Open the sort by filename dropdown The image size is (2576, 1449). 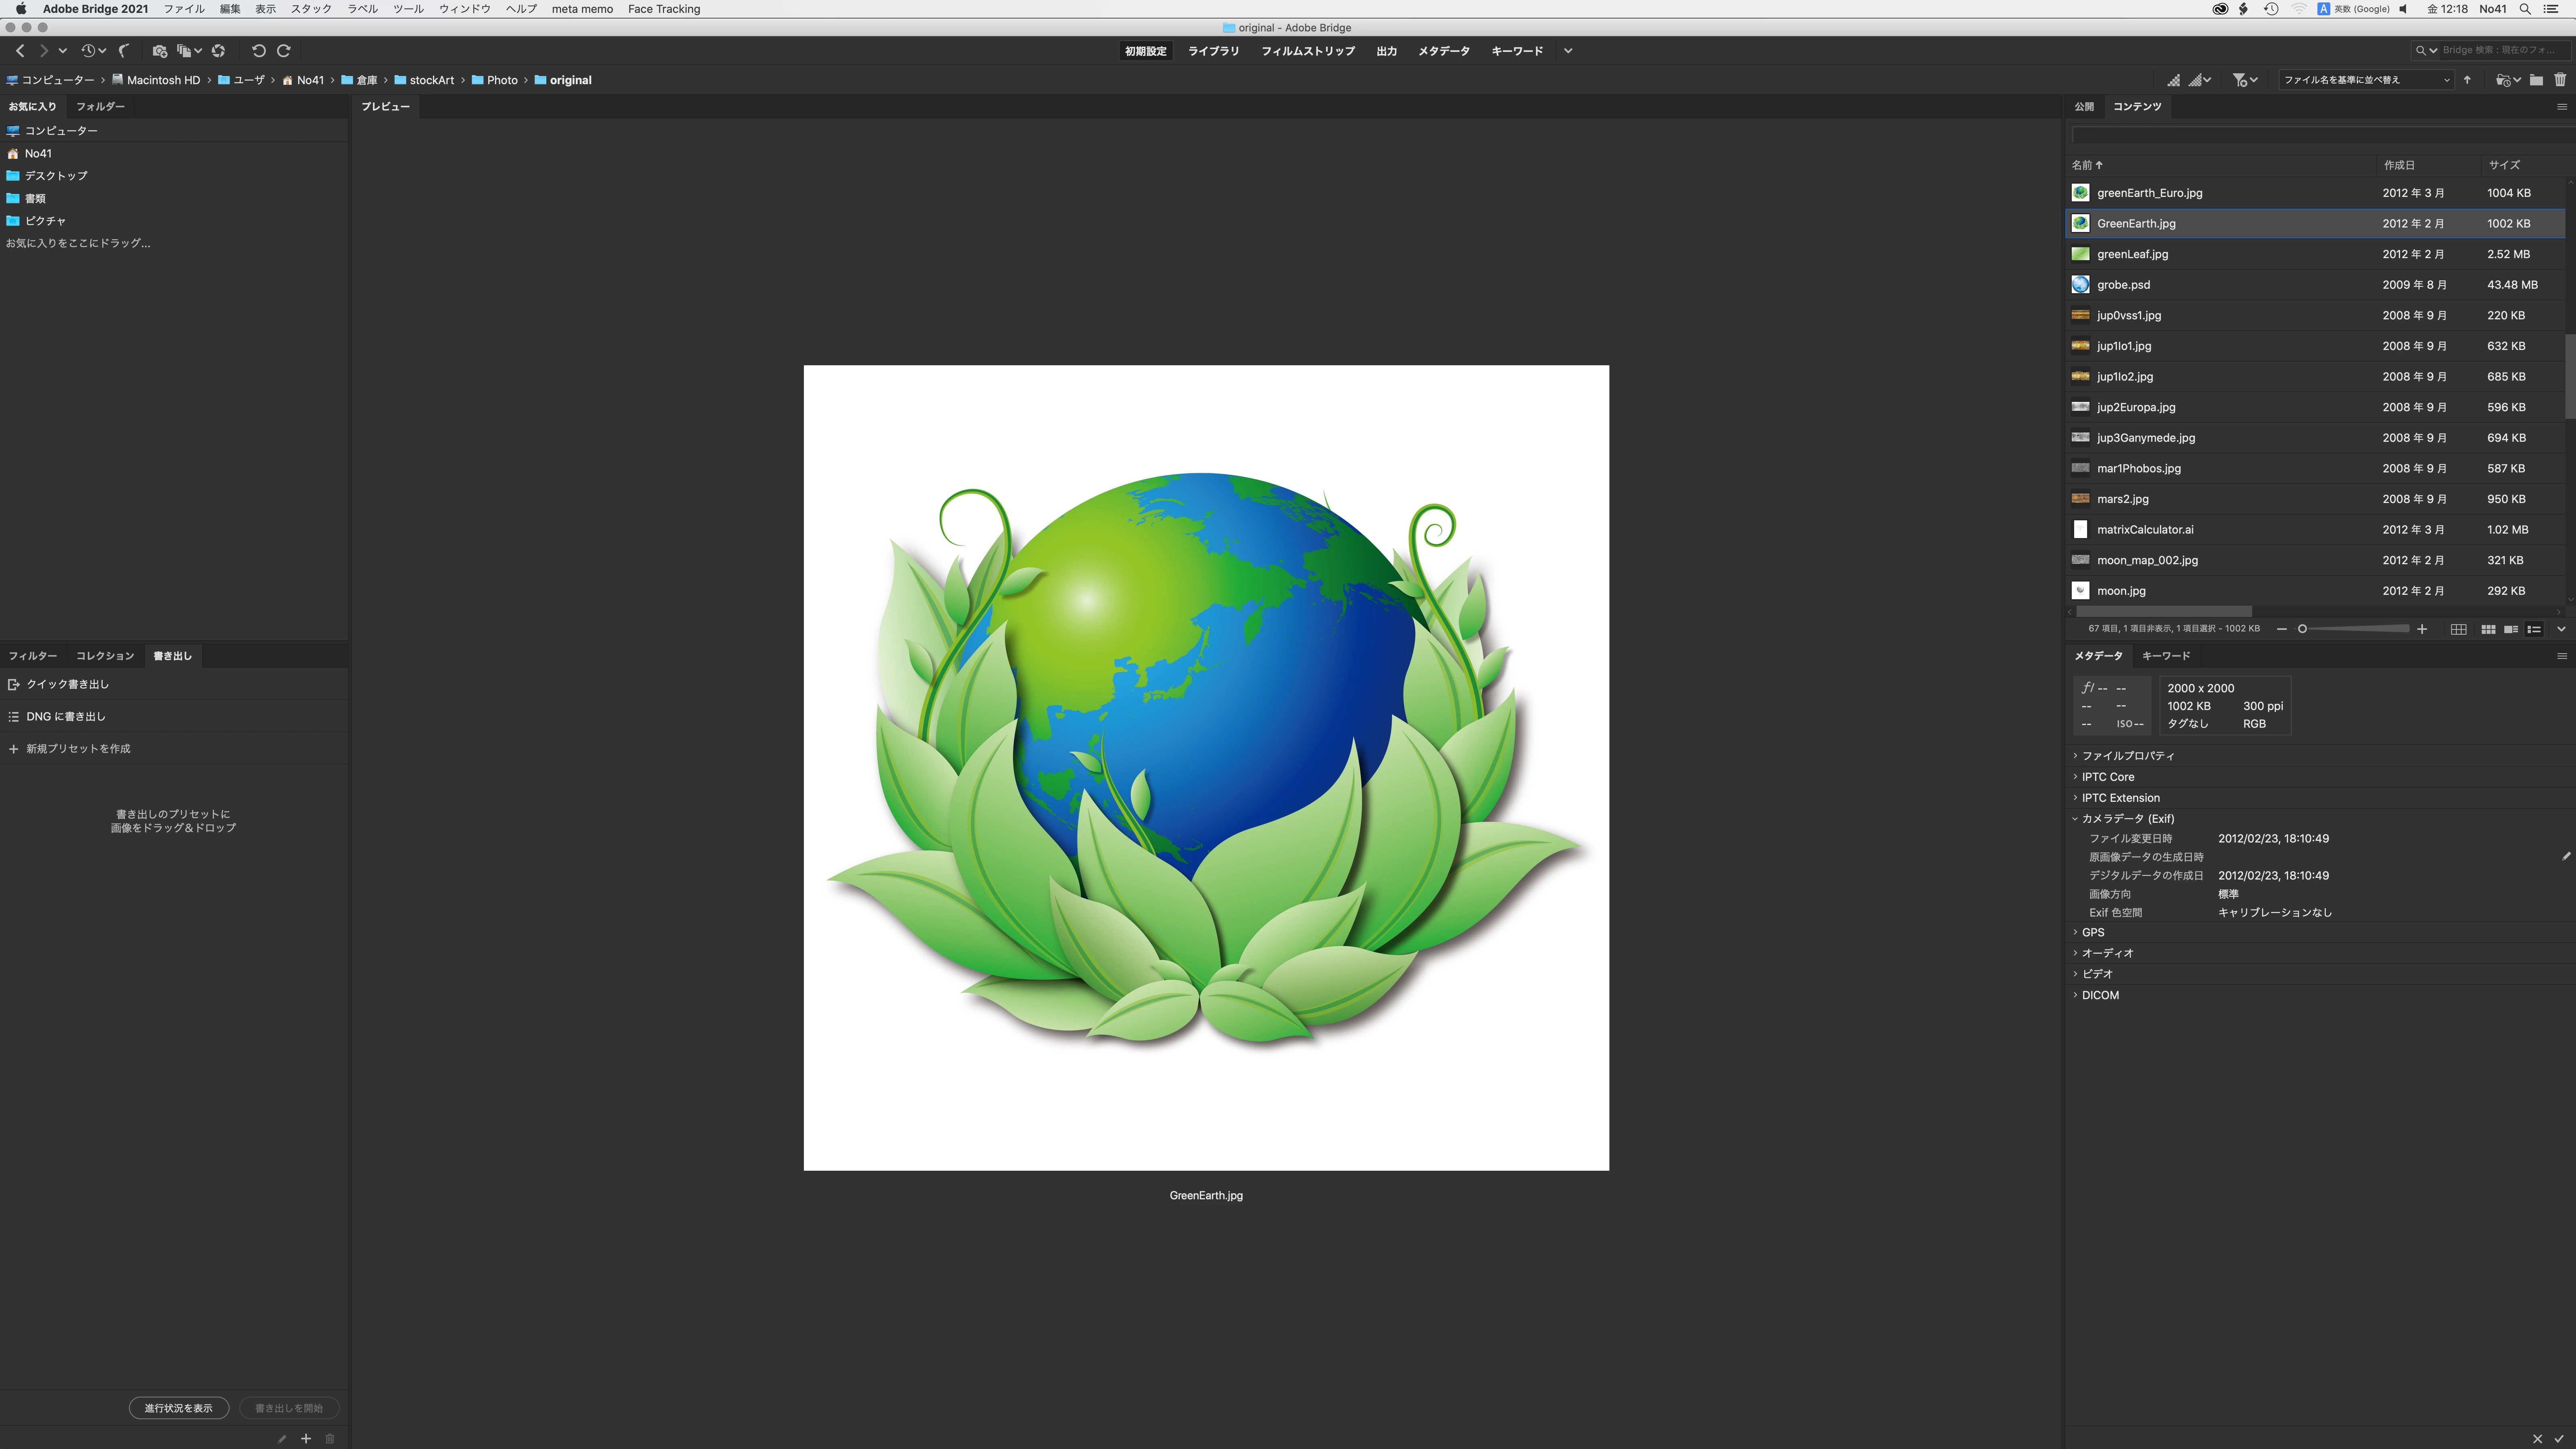(x=2365, y=80)
